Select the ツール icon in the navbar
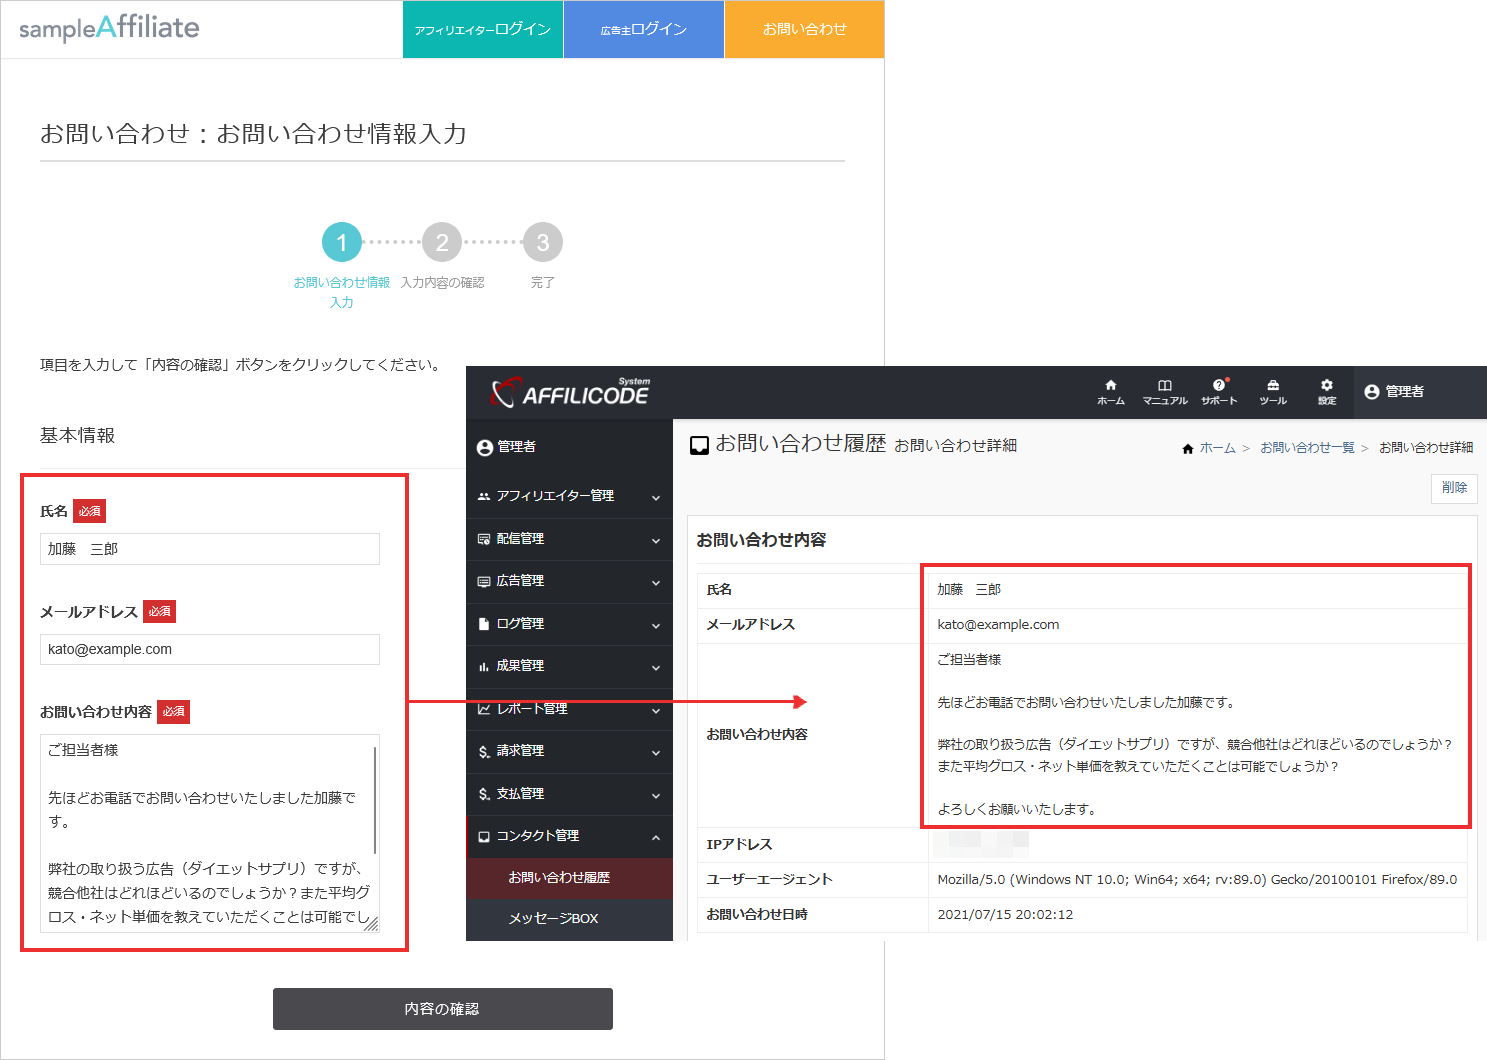Viewport: 1487px width, 1060px height. (x=1272, y=390)
